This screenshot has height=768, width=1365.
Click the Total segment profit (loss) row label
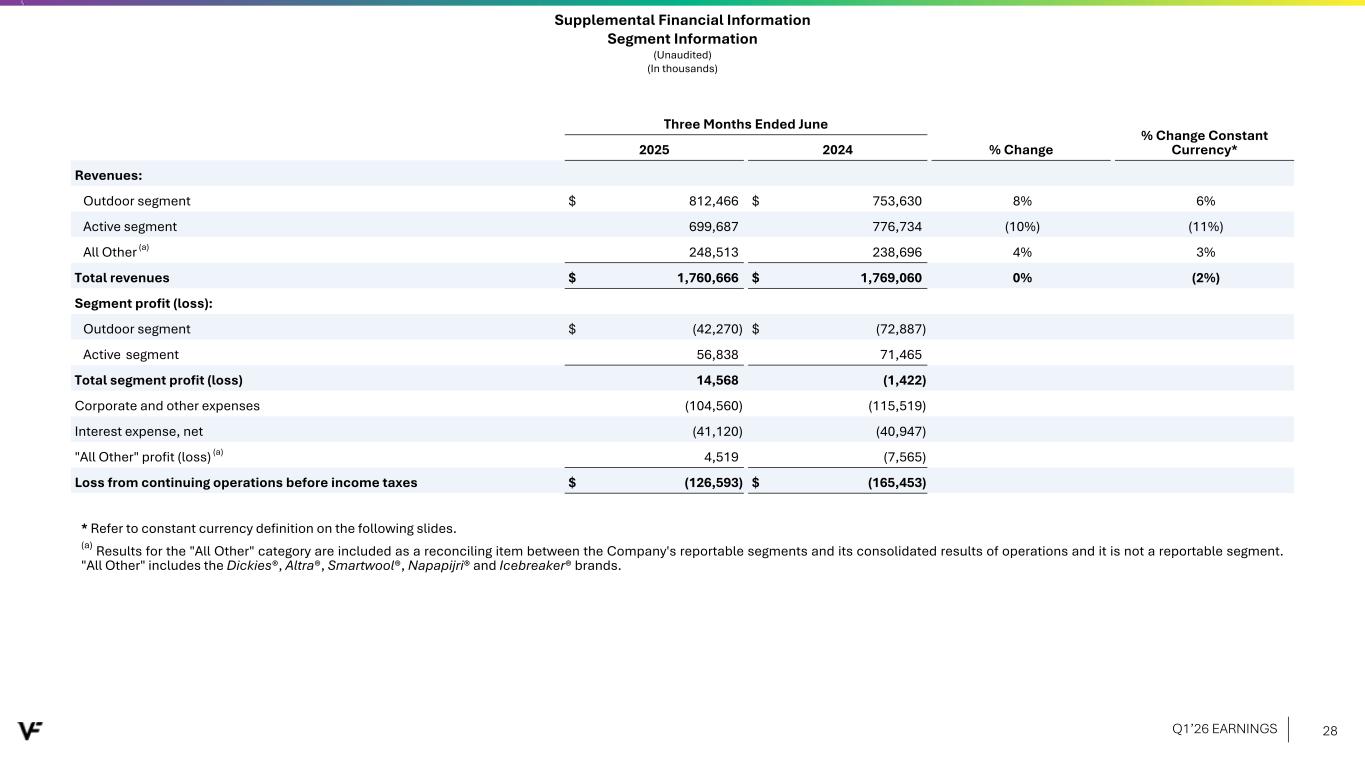coord(158,380)
